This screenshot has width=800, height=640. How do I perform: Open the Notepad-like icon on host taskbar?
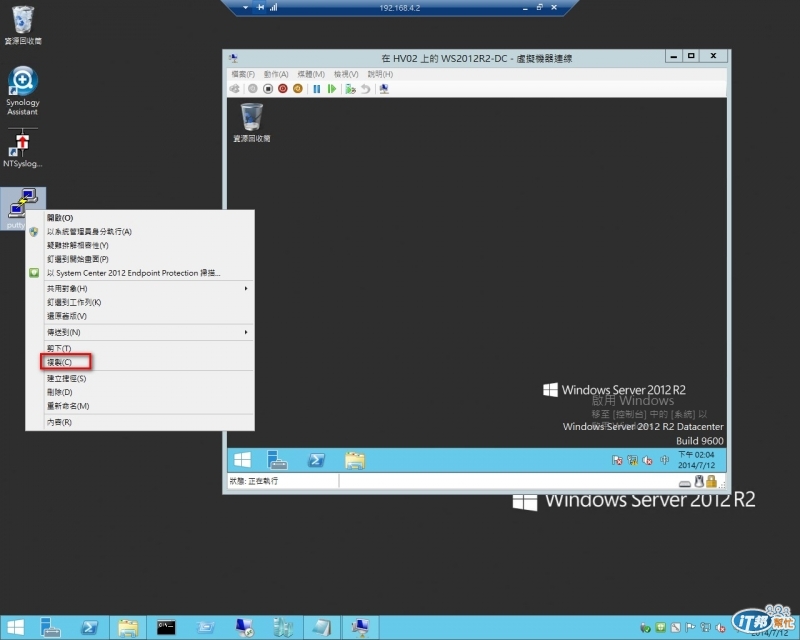[321, 627]
